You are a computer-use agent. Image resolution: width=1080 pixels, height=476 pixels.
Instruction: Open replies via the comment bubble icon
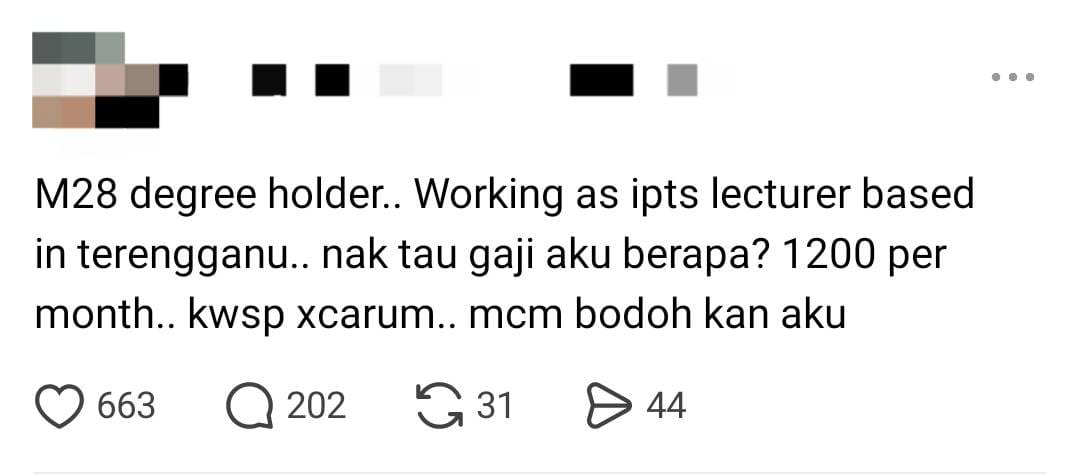(249, 406)
